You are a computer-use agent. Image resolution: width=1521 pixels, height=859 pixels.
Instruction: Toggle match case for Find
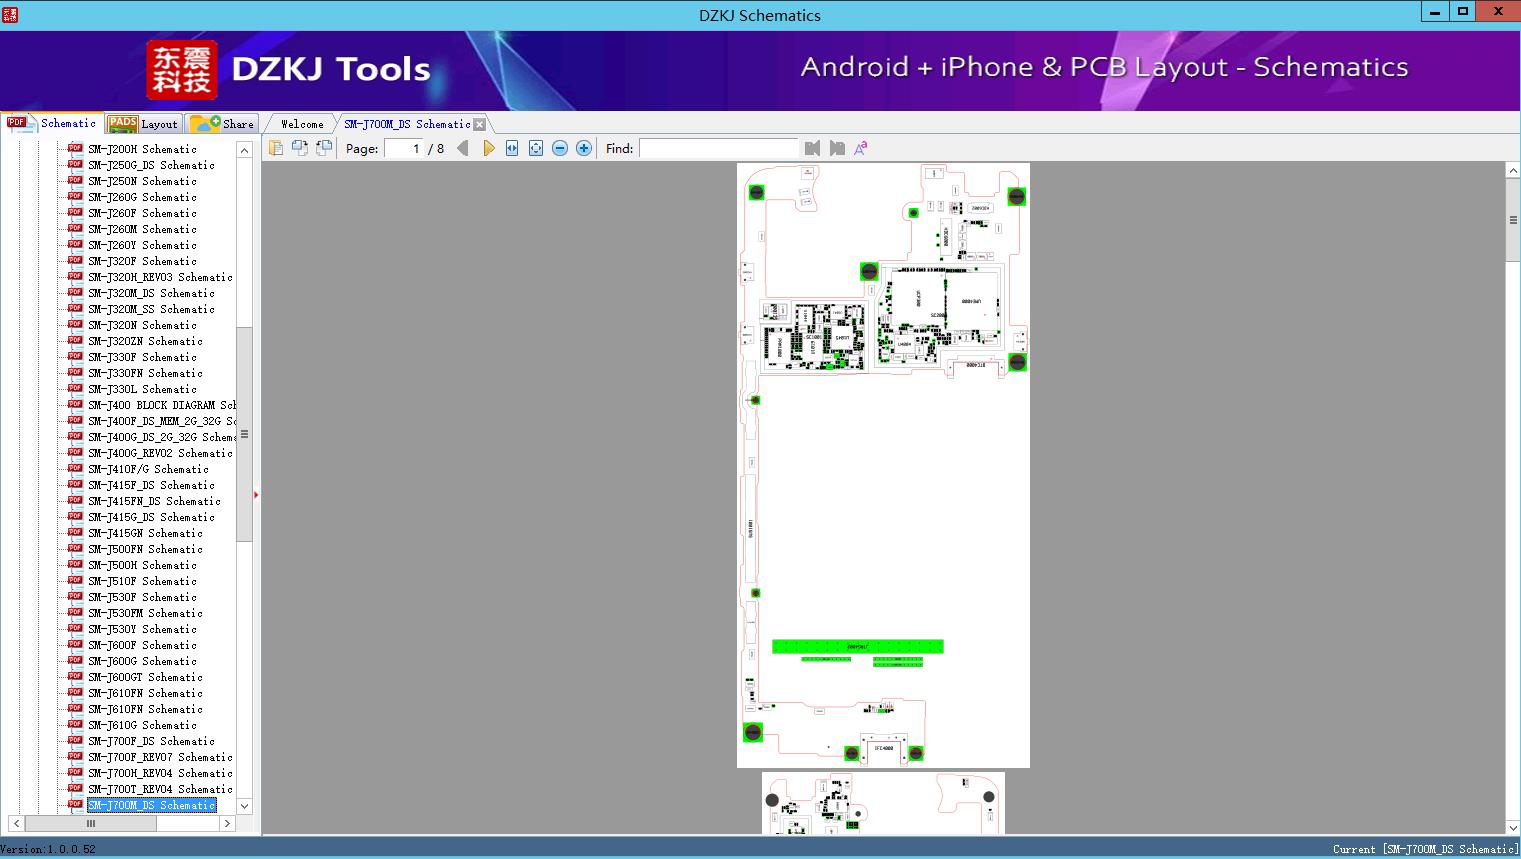(860, 148)
